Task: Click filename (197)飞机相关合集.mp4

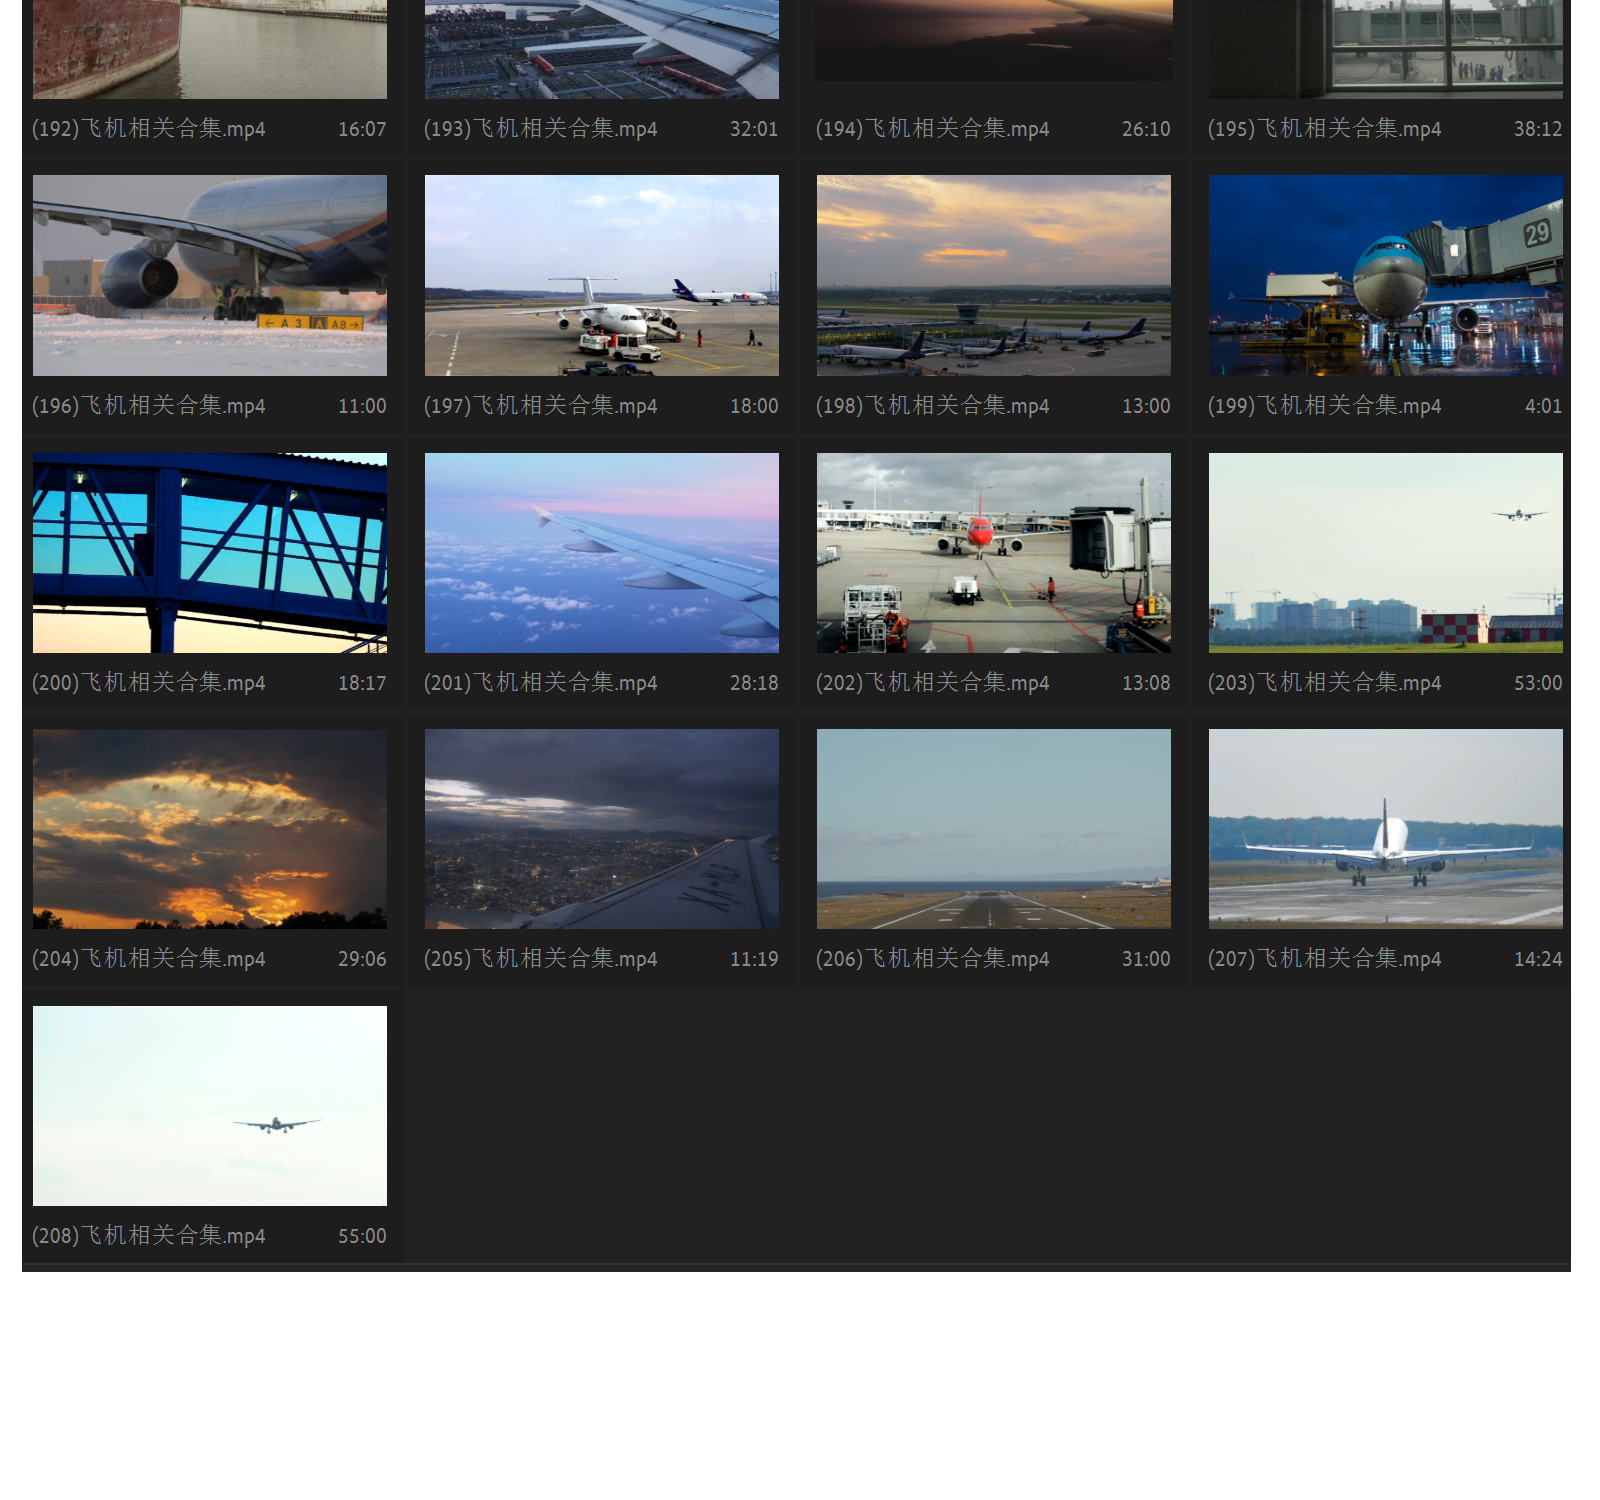Action: 541,406
